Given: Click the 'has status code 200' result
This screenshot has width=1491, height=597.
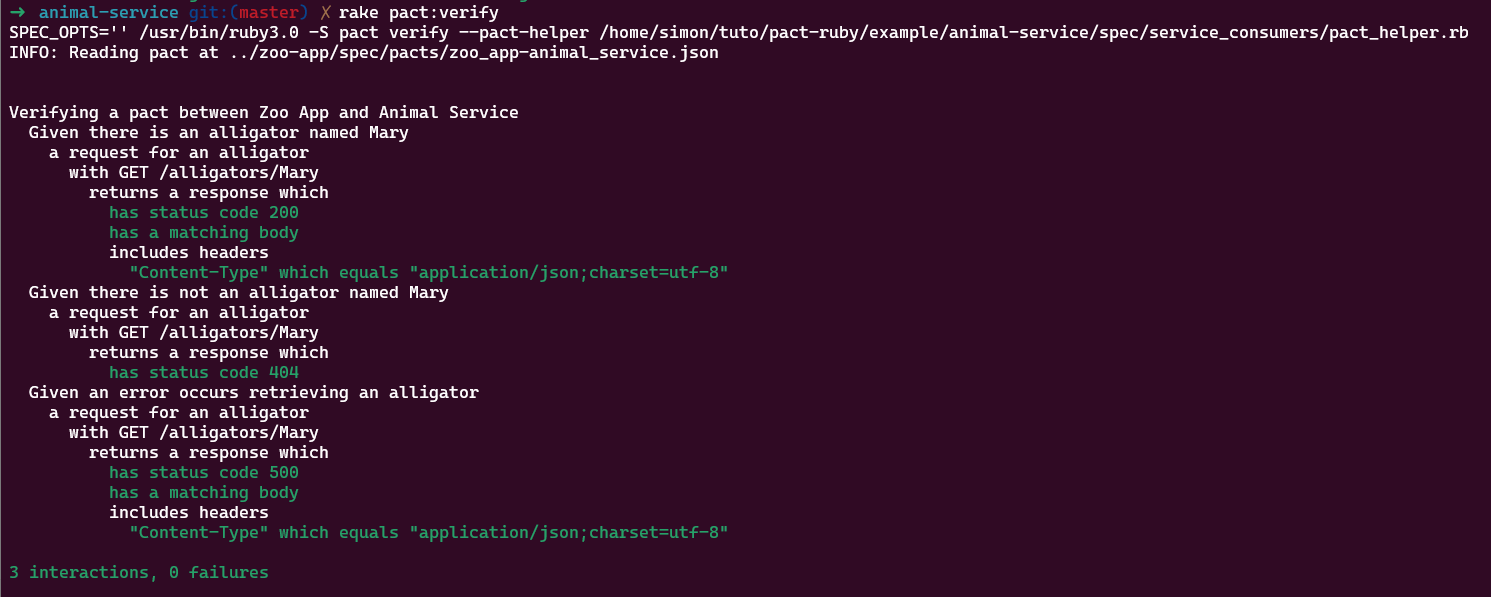Looking at the screenshot, I should 204,213.
